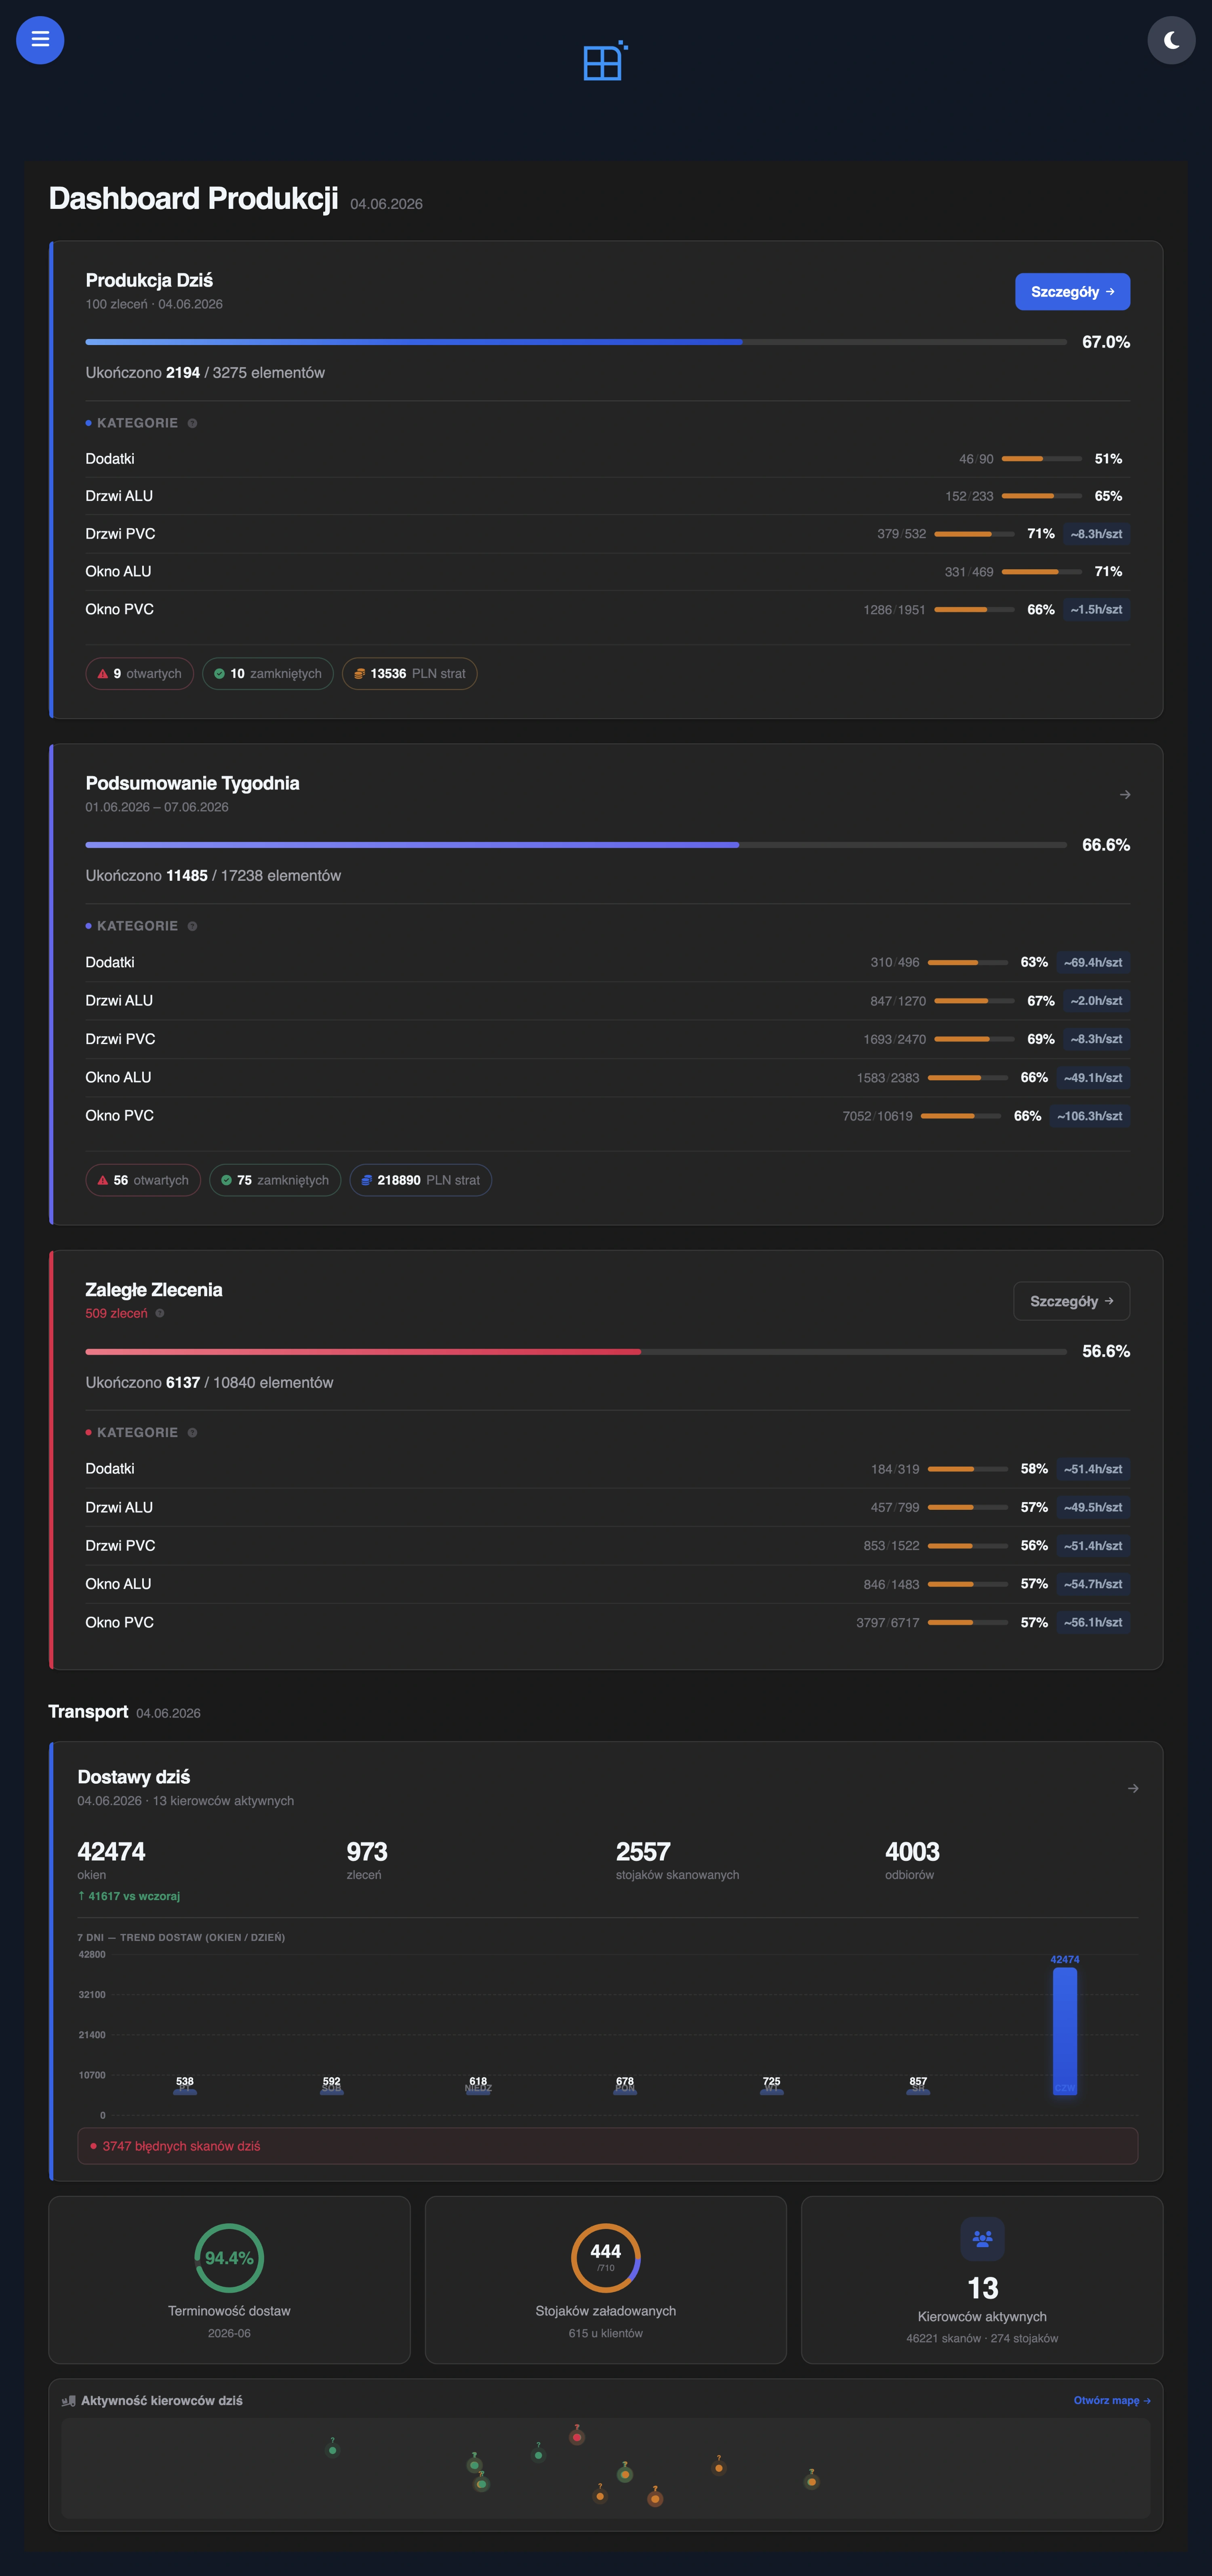Click the 4003 odbiorów stat
Screen dimensions: 1212x2576
click(x=912, y=1861)
